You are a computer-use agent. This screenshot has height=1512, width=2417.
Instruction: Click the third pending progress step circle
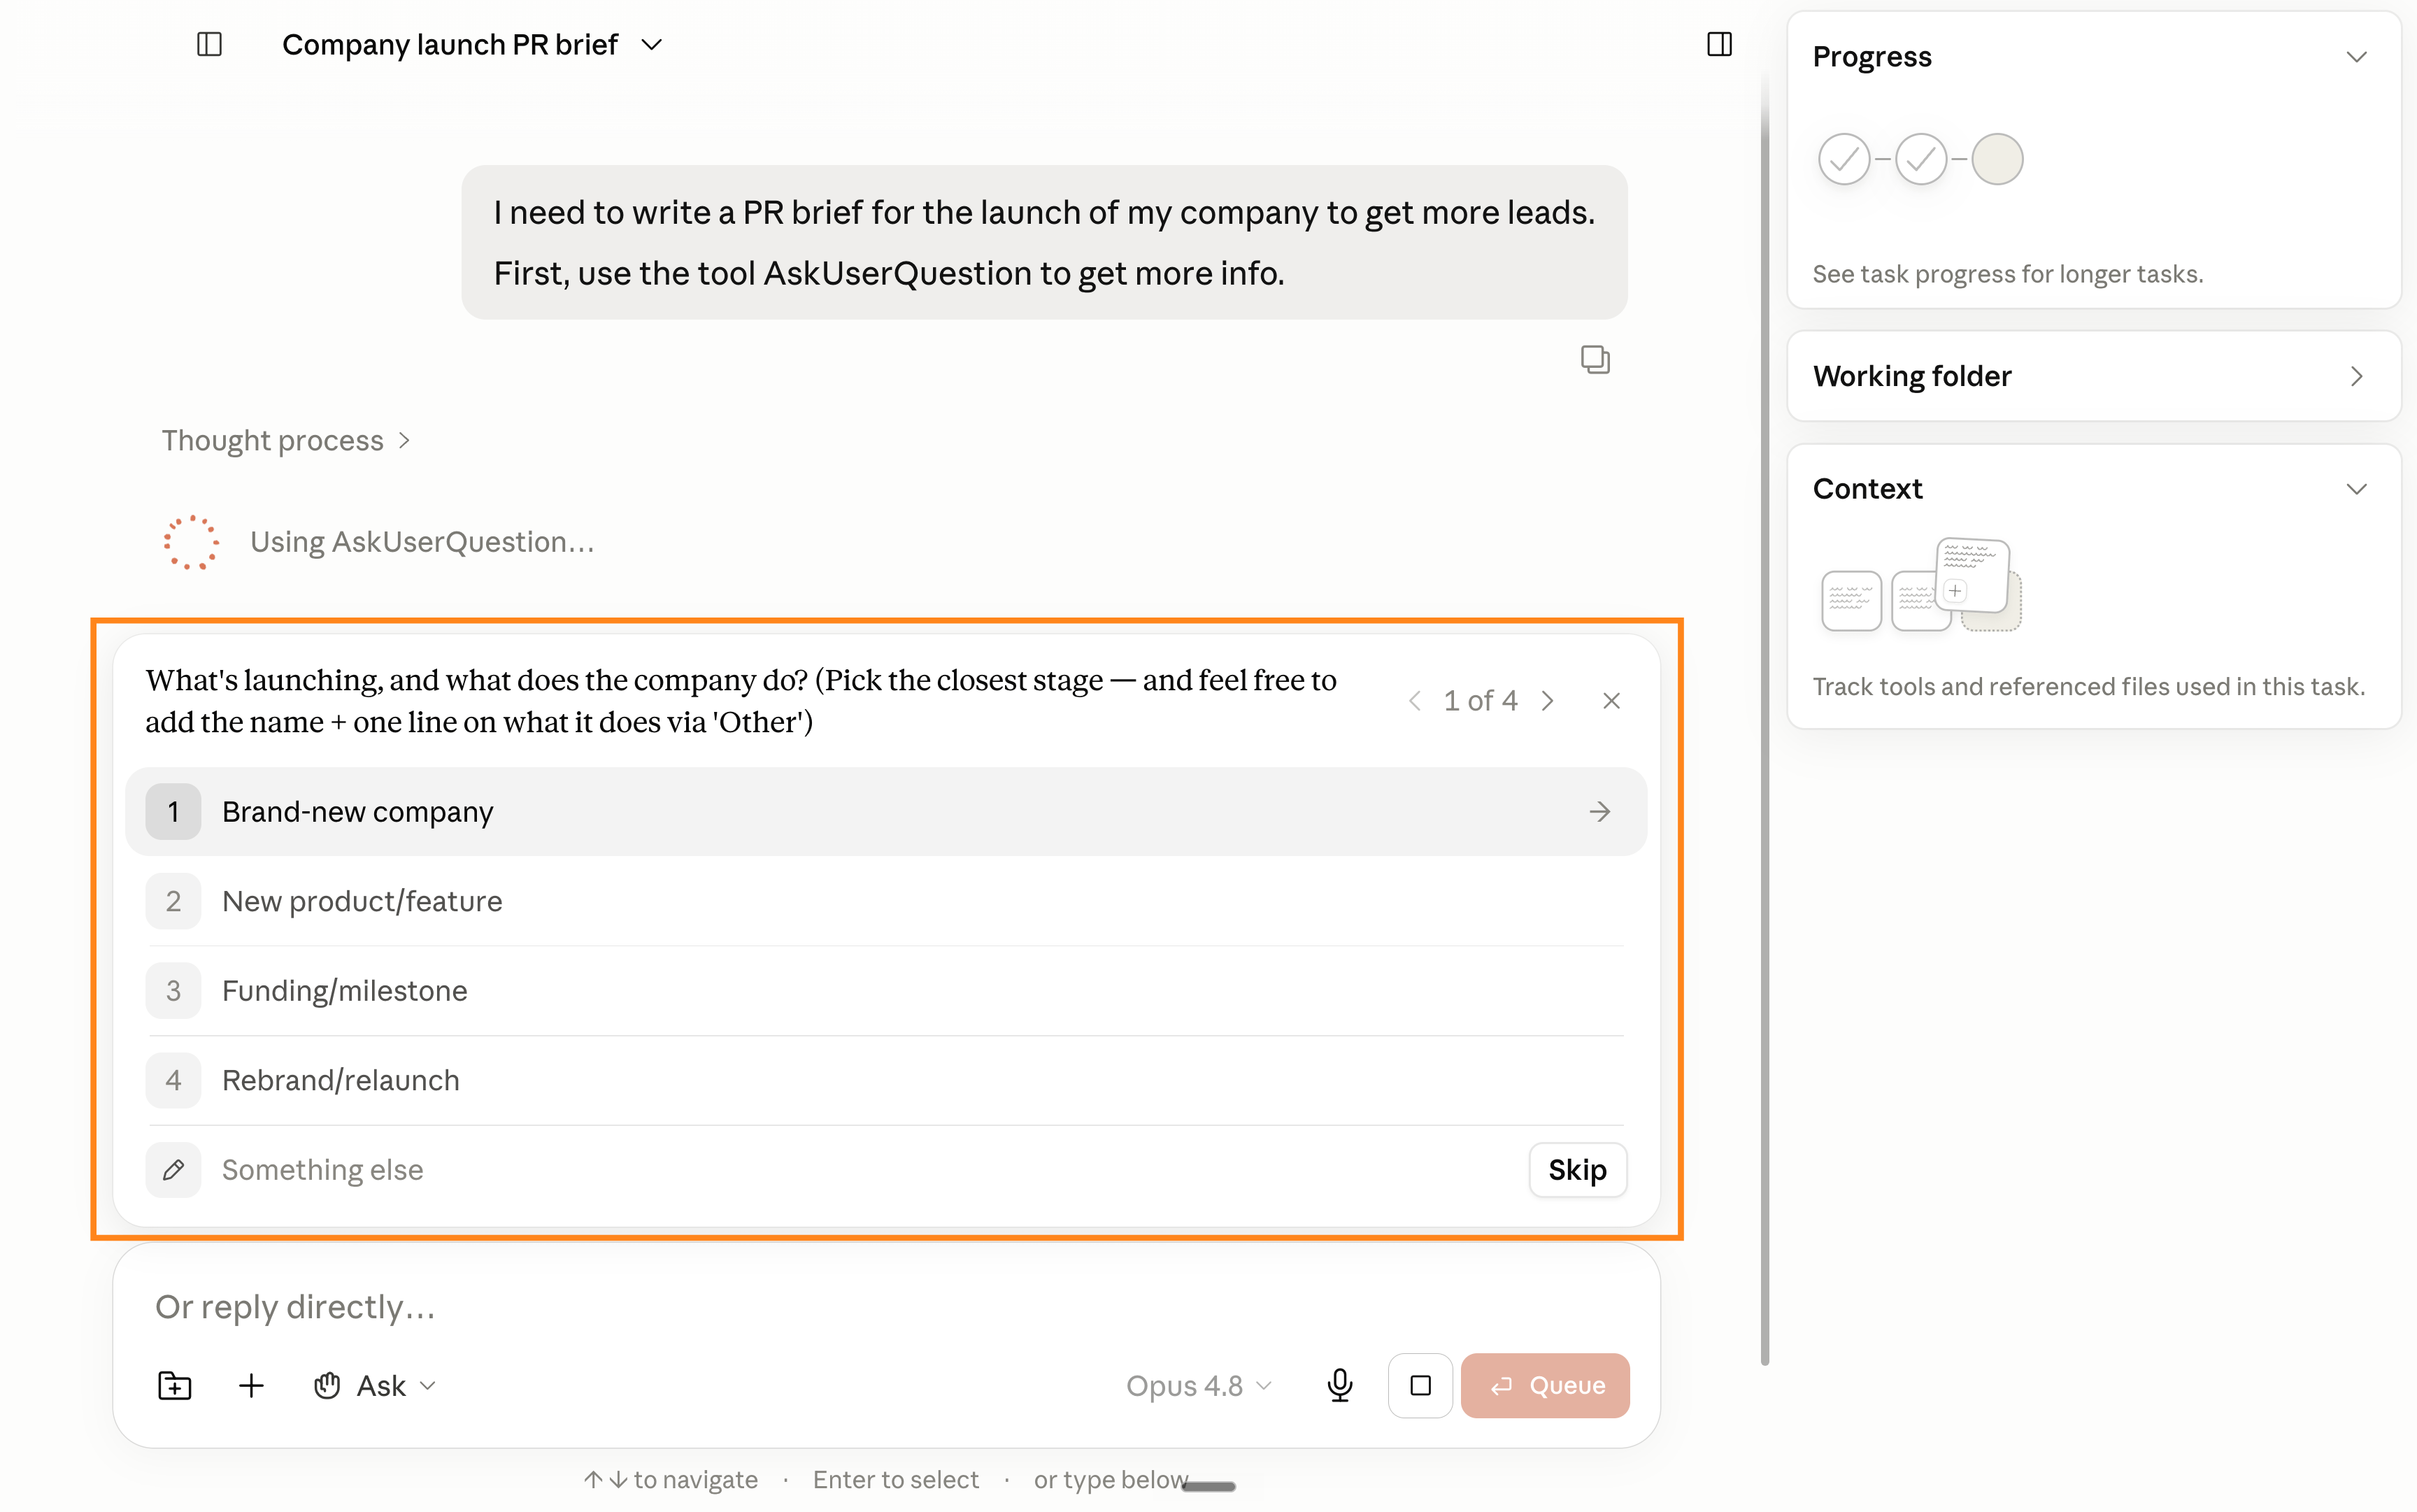[1997, 159]
